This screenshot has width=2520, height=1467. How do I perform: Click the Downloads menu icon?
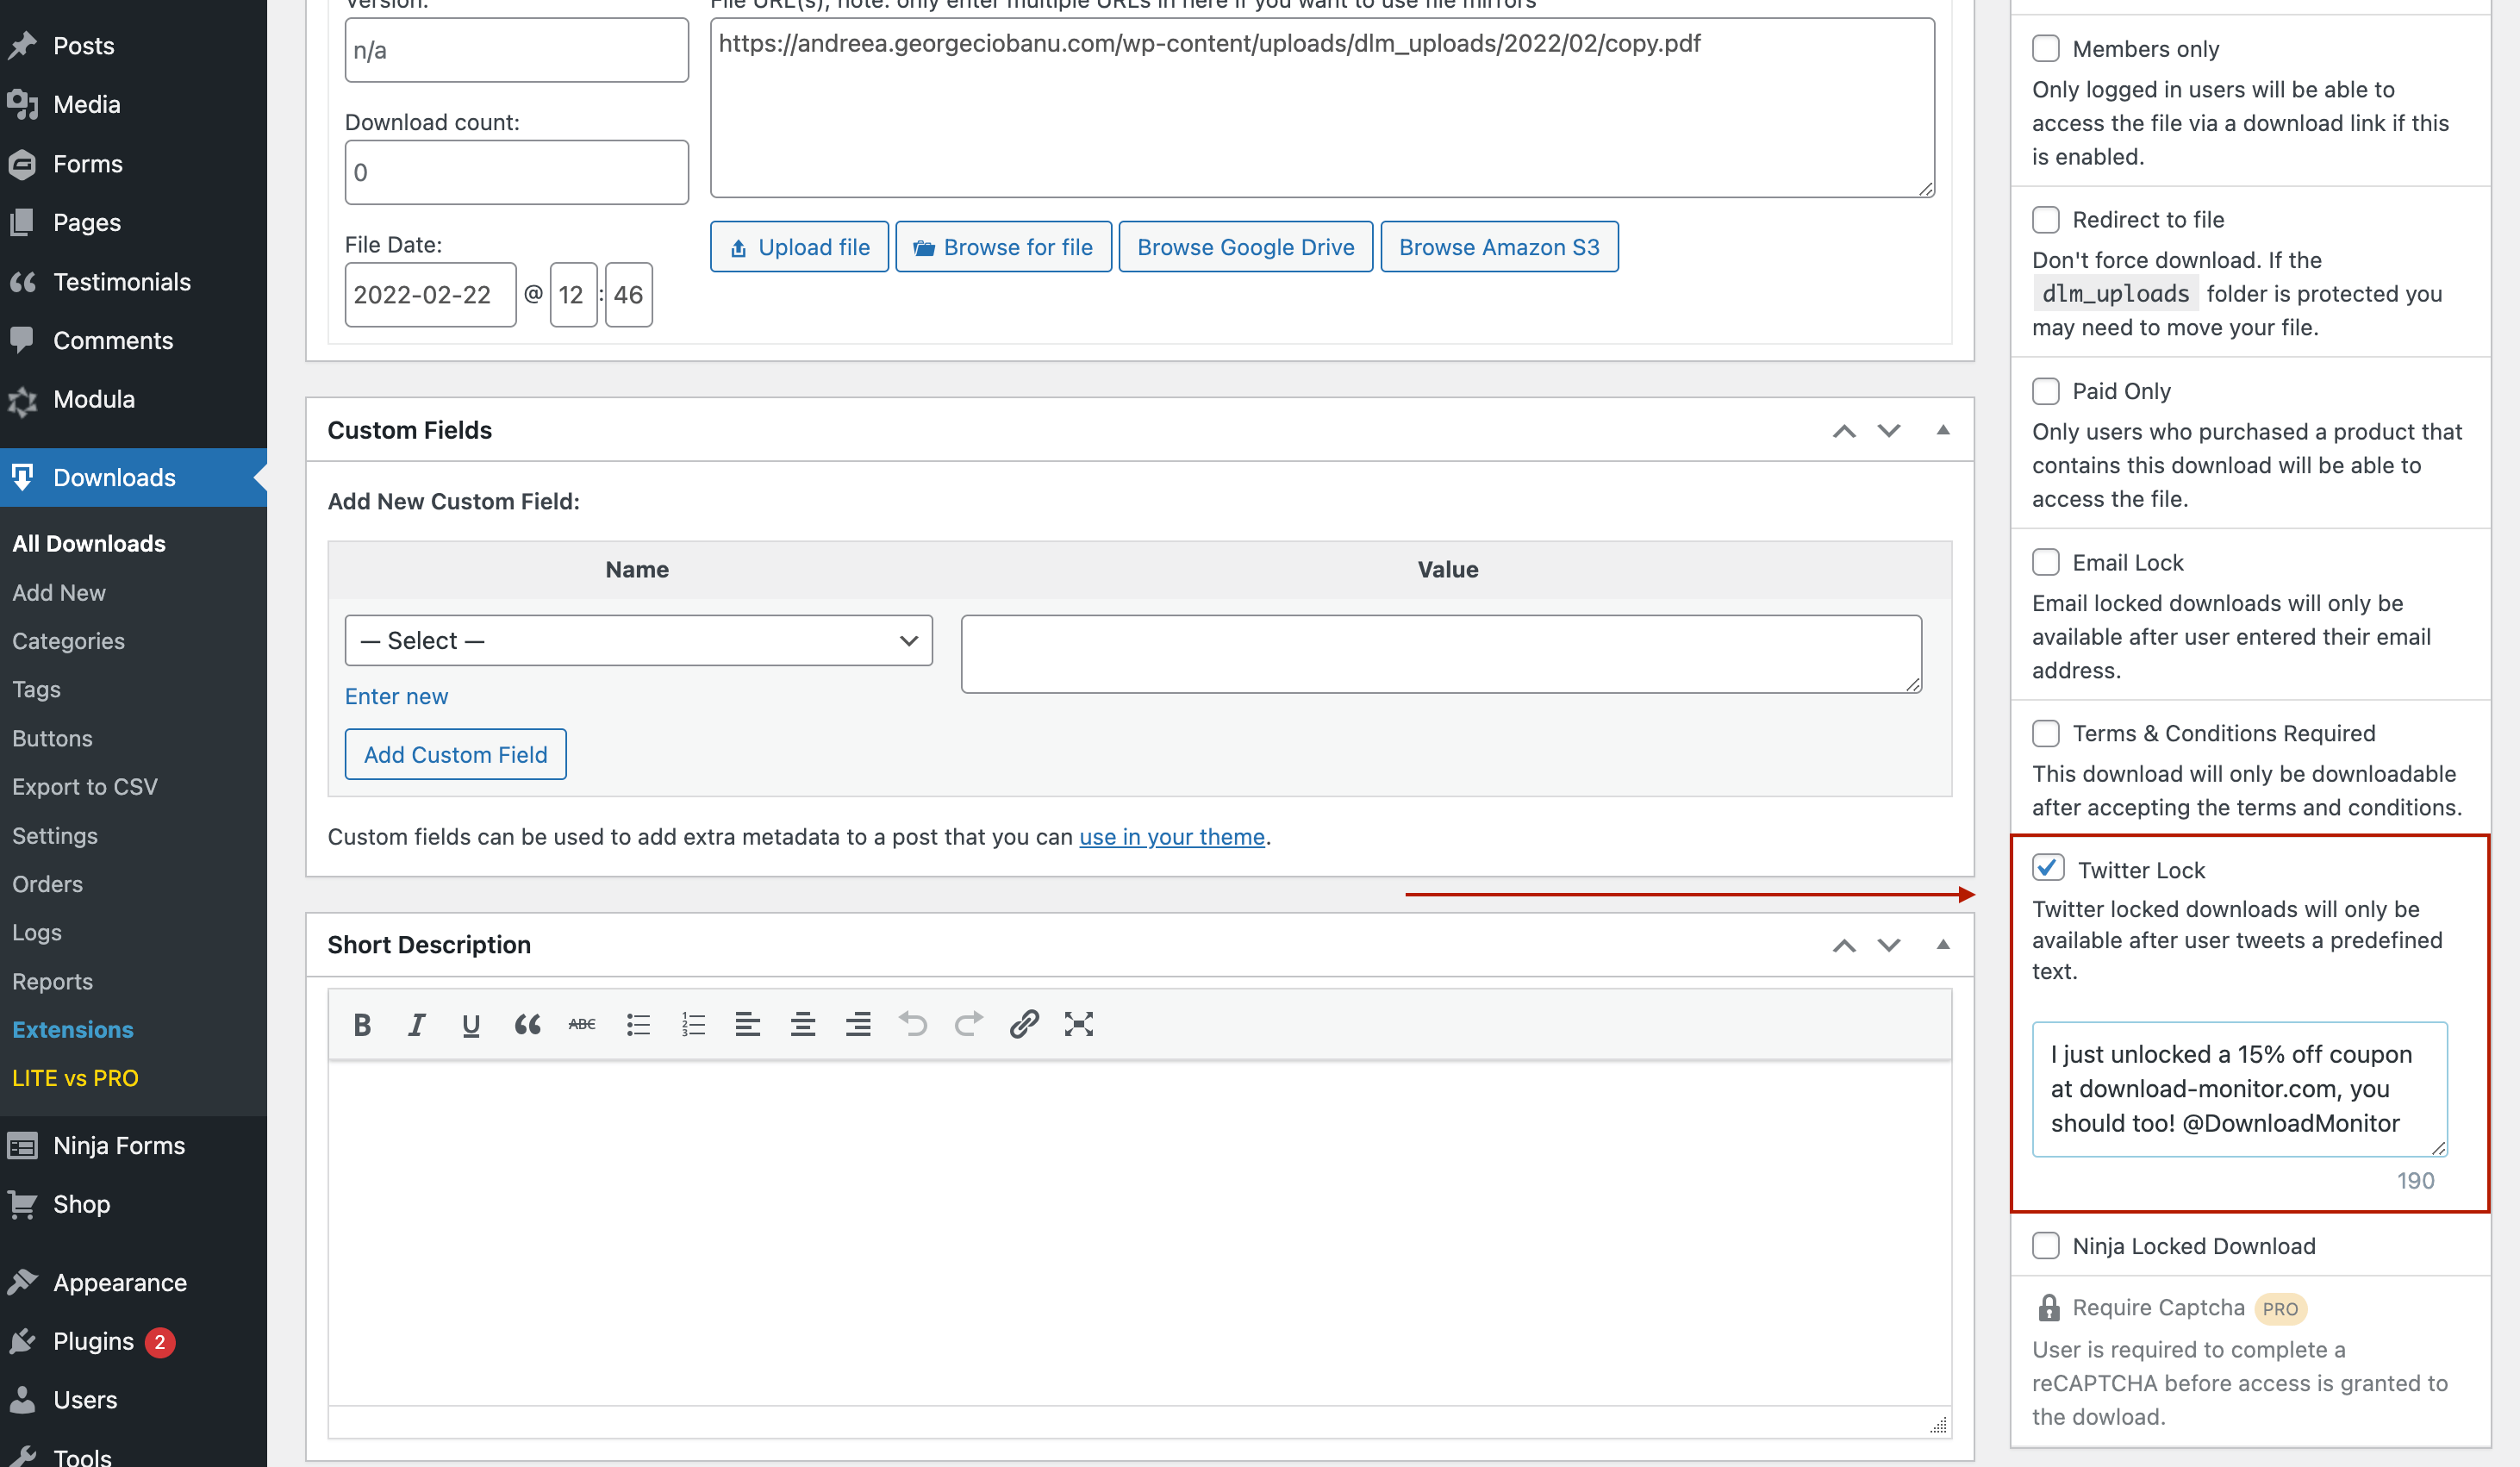[x=22, y=477]
